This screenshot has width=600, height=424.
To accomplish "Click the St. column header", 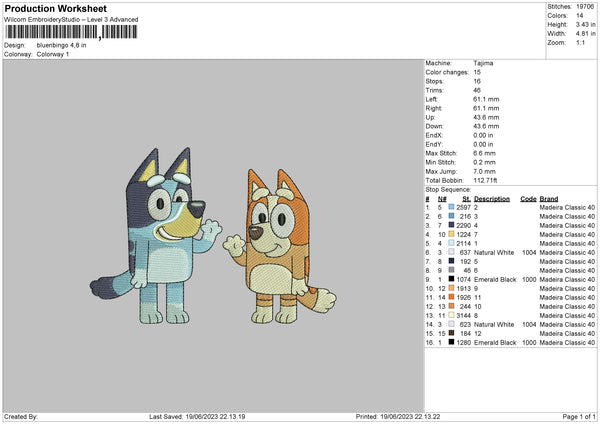I will pyautogui.click(x=466, y=199).
